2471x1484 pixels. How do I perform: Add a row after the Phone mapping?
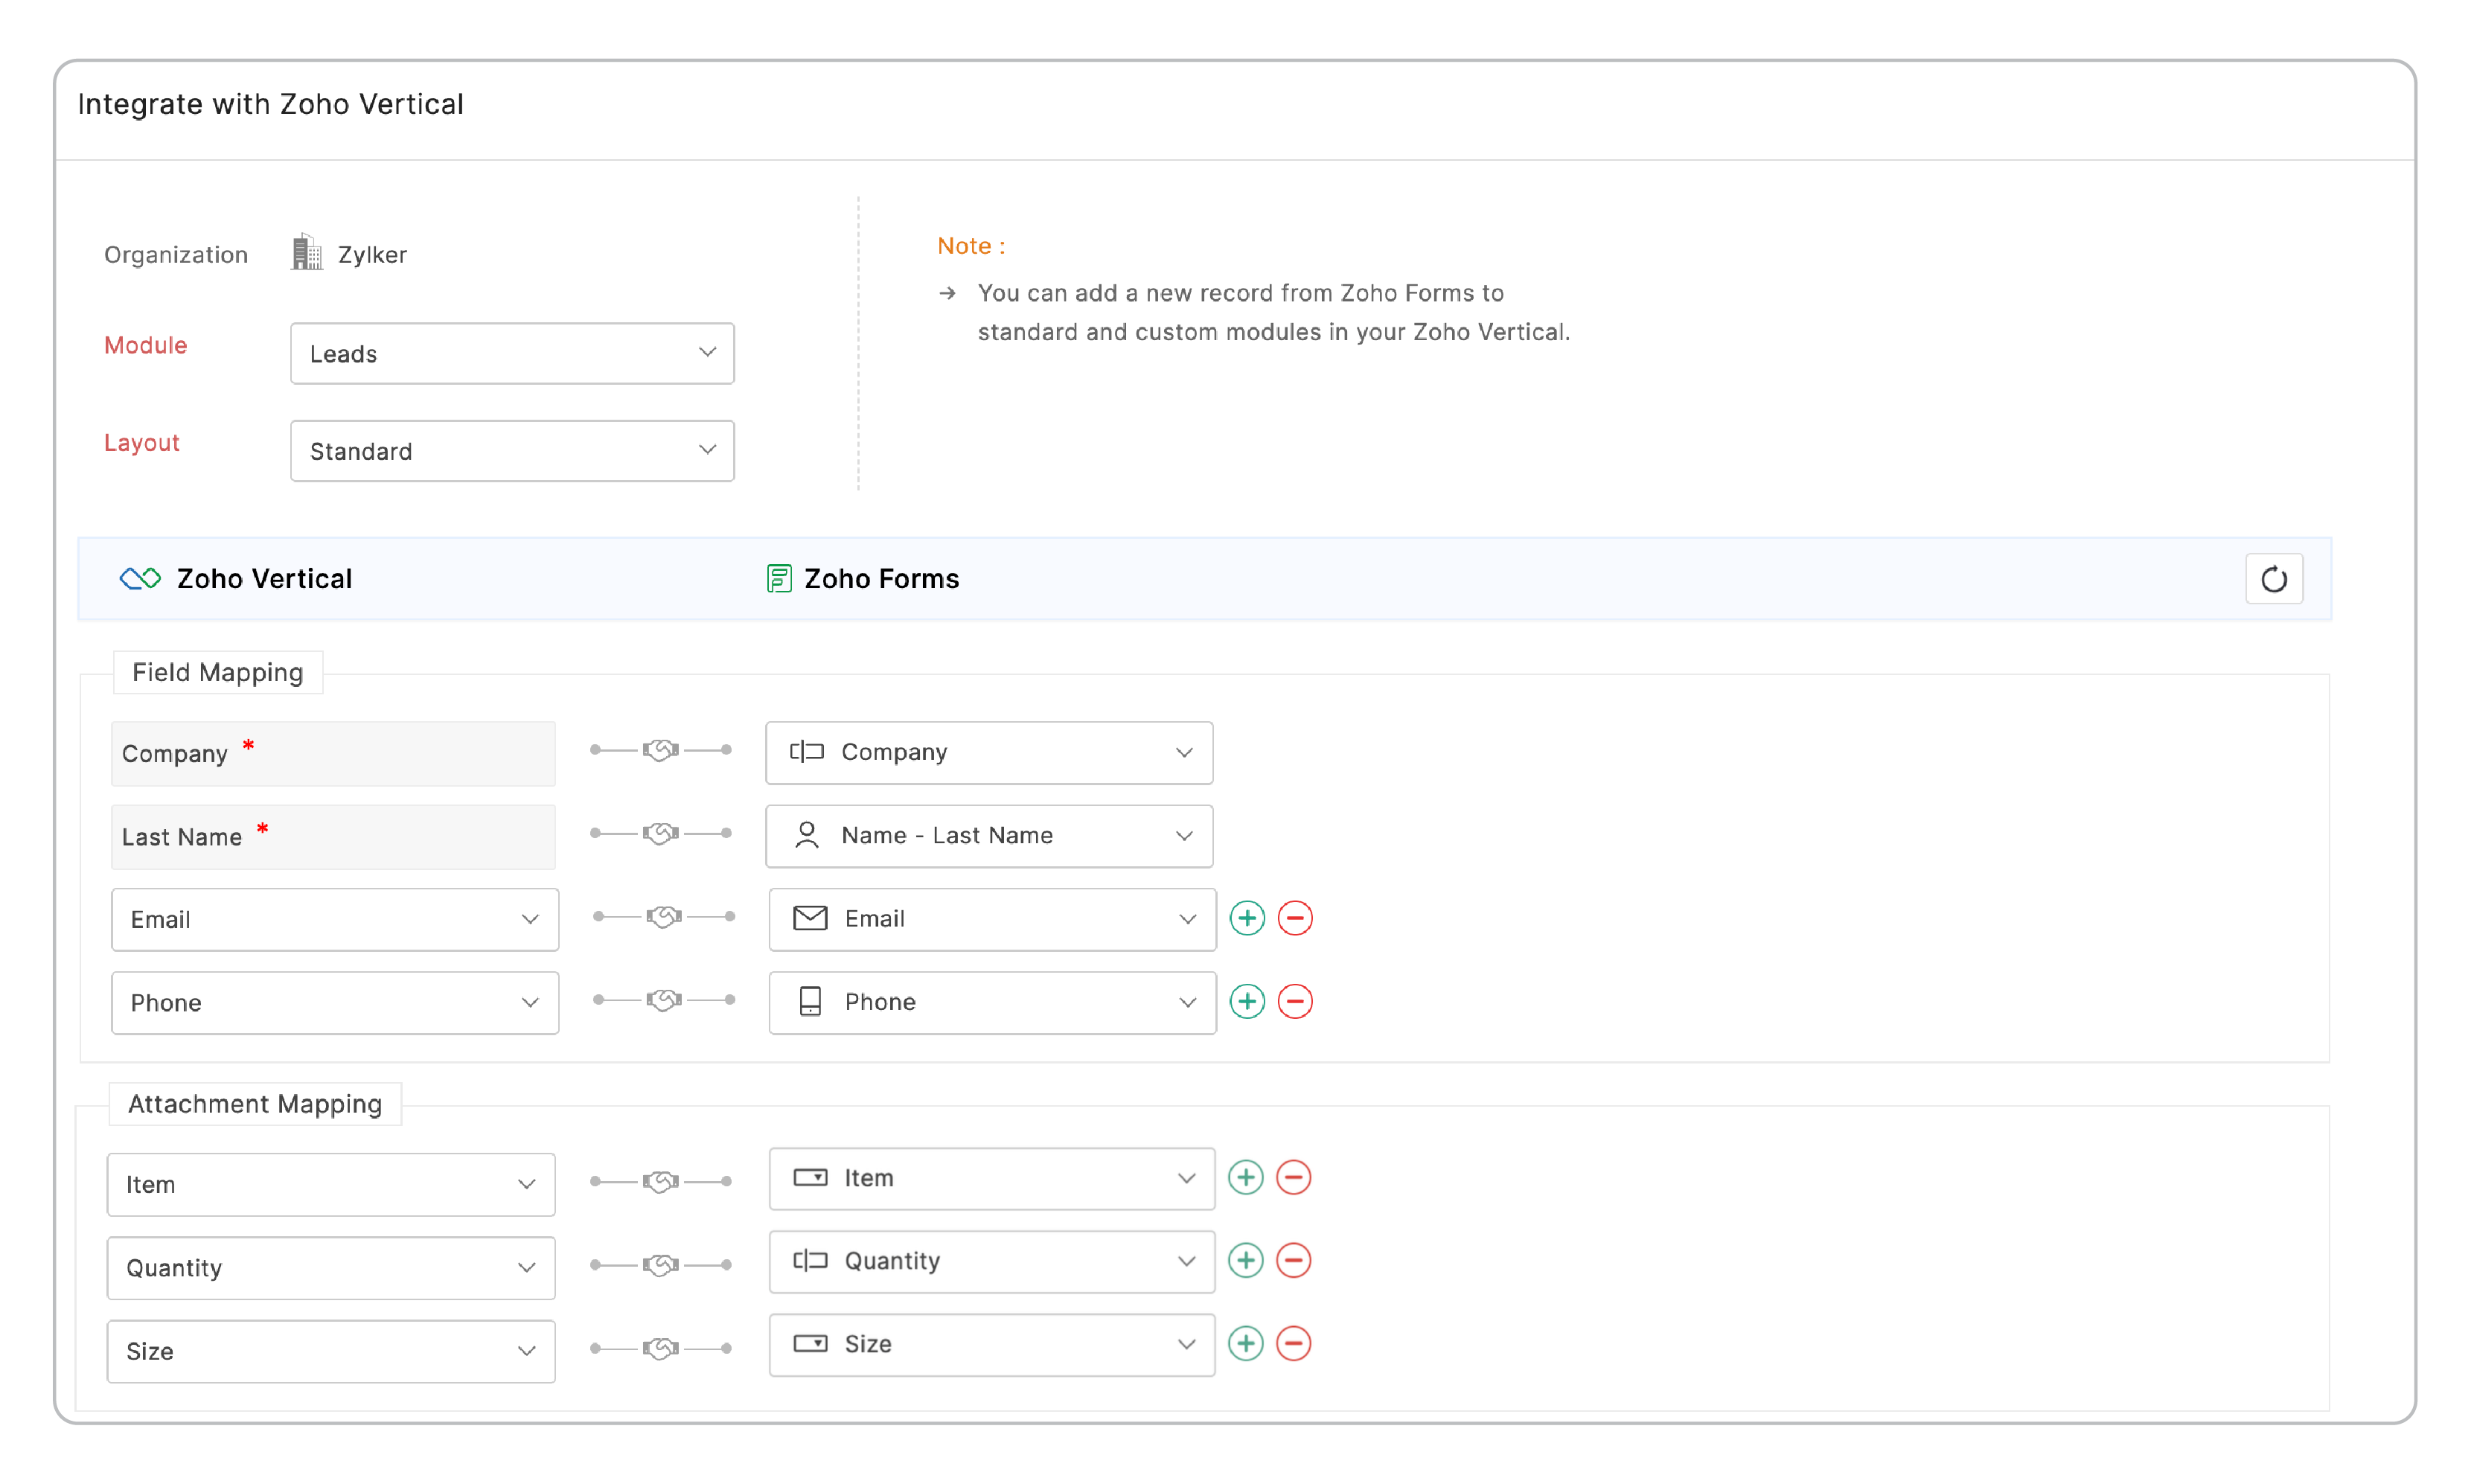(x=1246, y=1001)
